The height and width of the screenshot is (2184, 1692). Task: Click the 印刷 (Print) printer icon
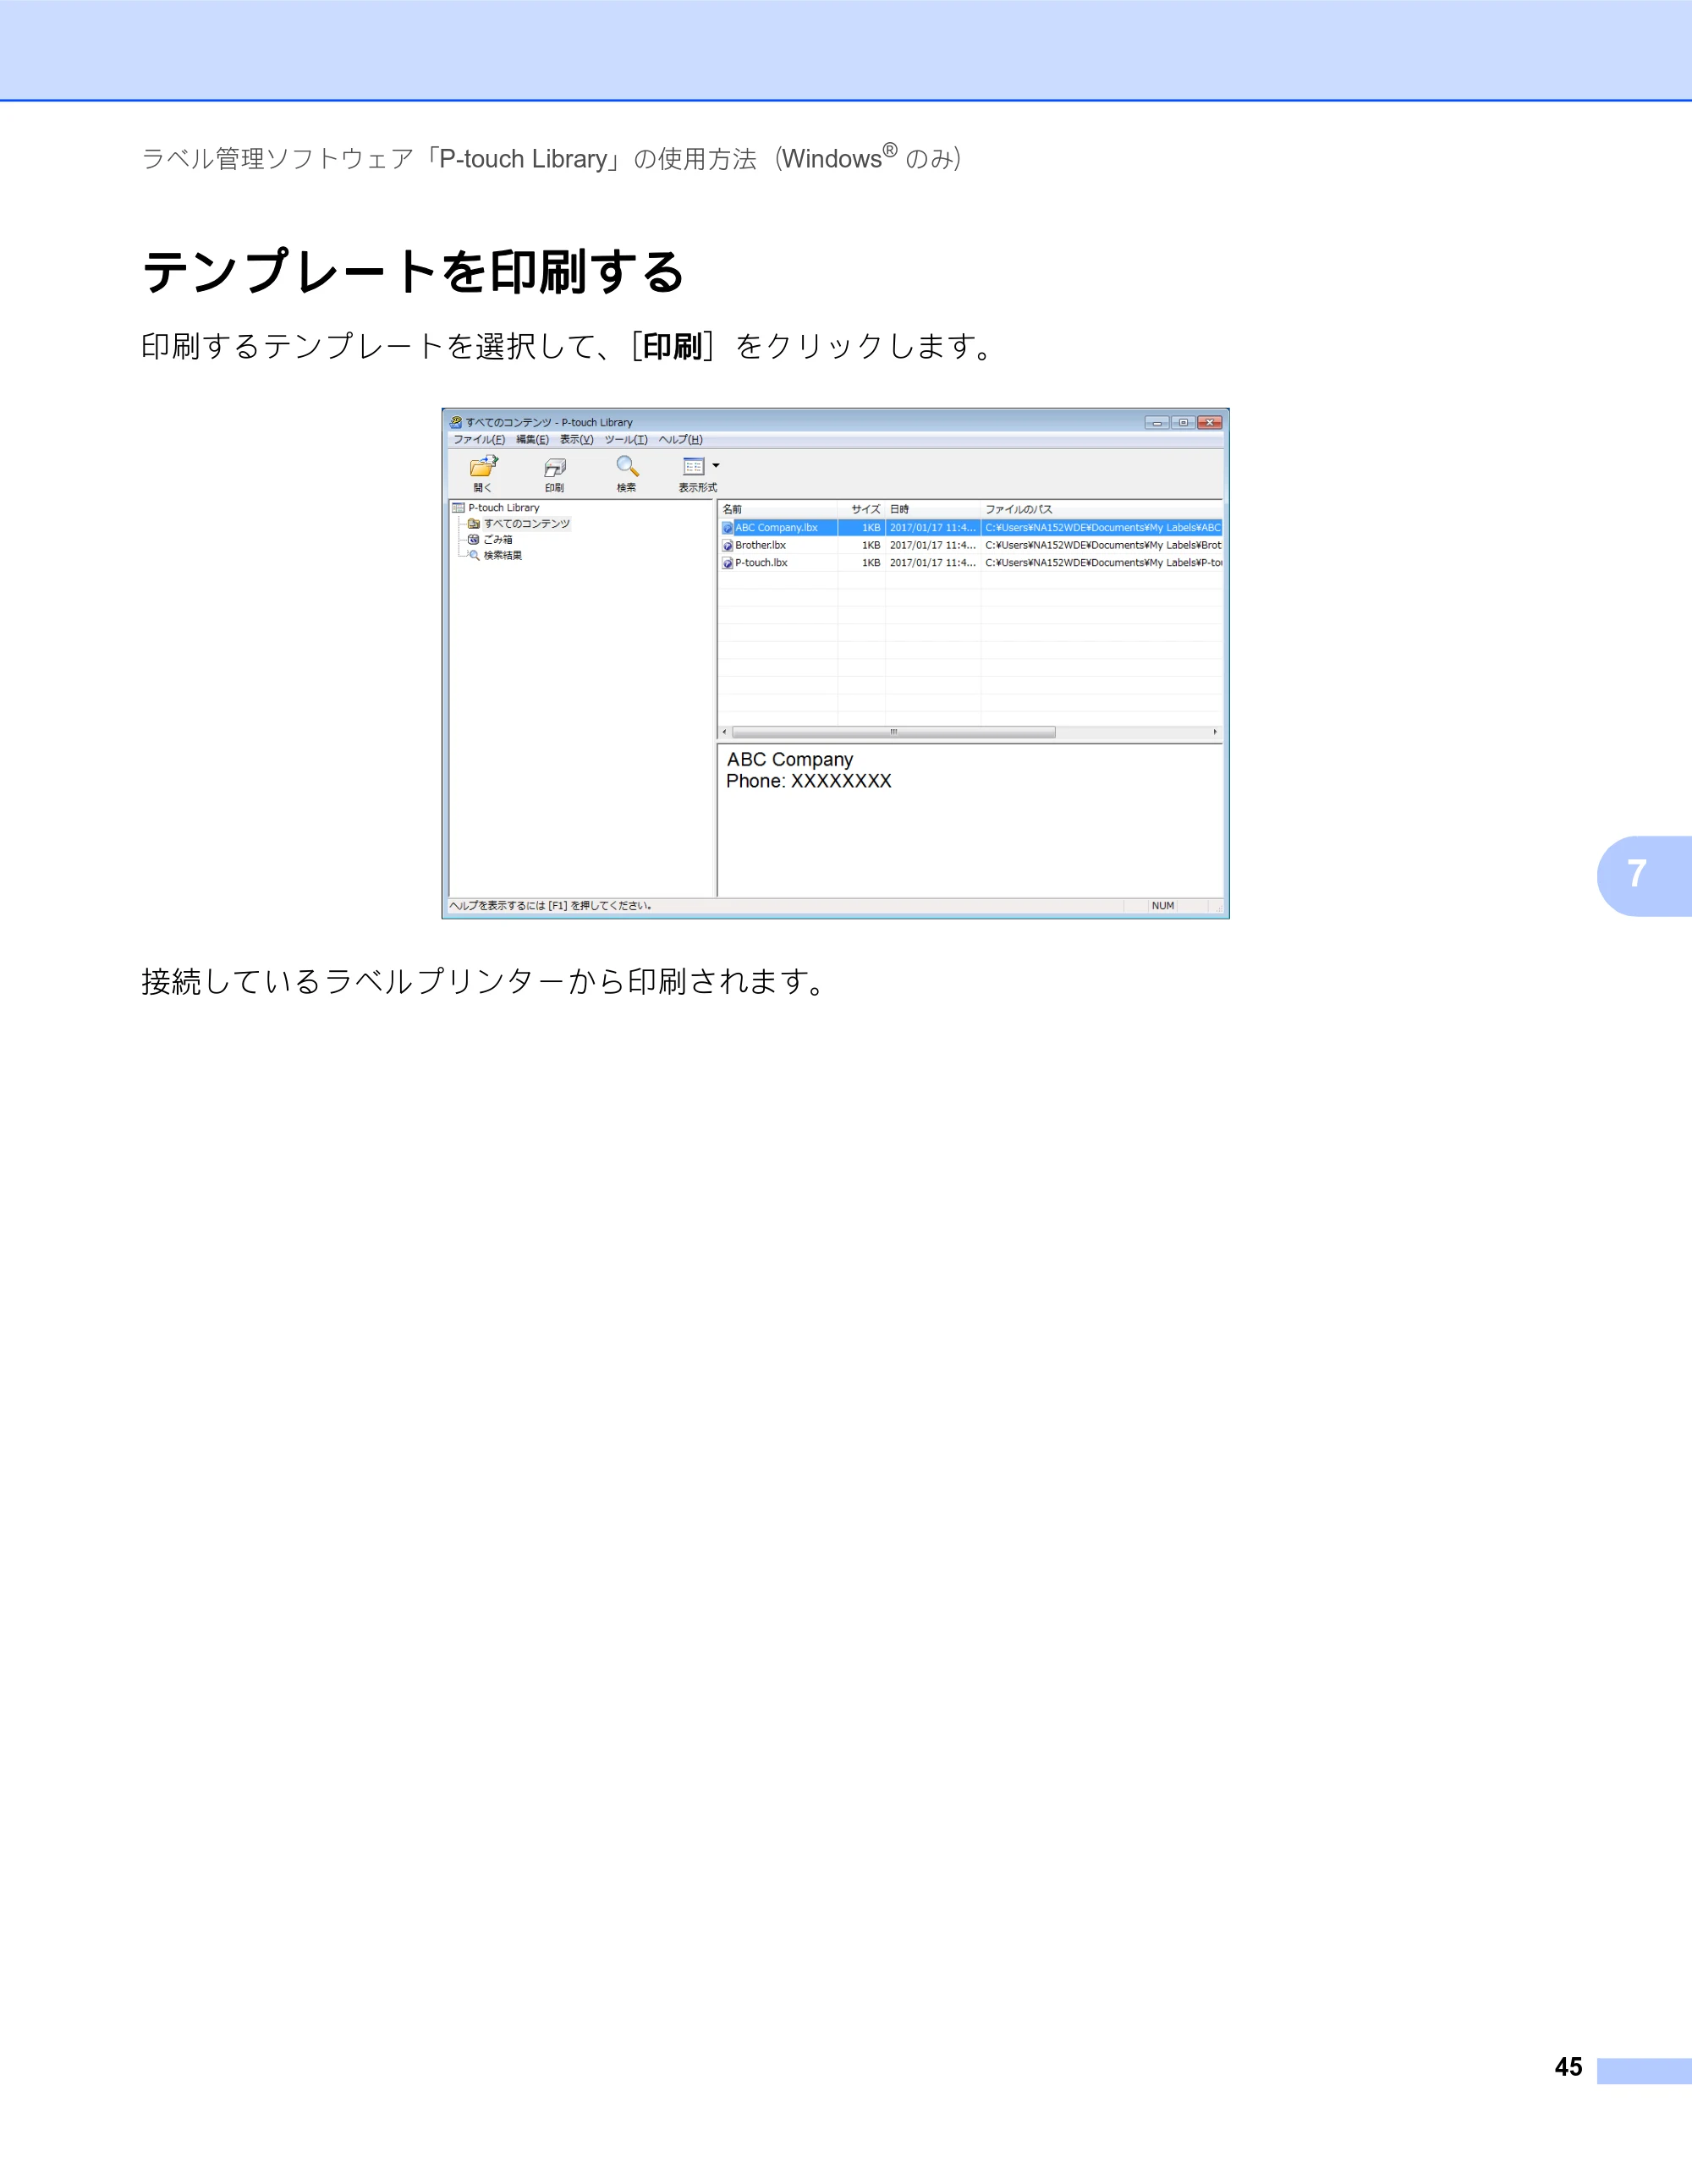tap(555, 467)
